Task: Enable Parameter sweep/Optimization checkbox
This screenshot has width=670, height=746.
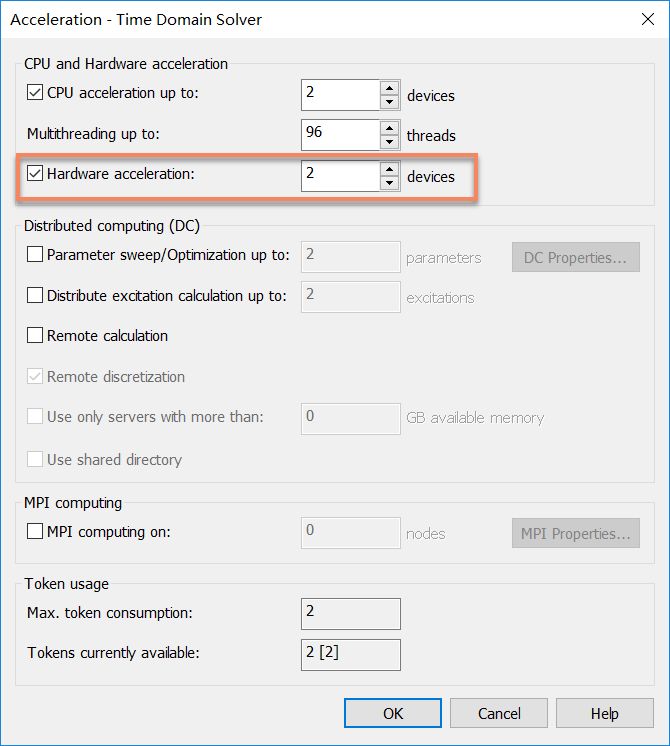Action: 35,255
